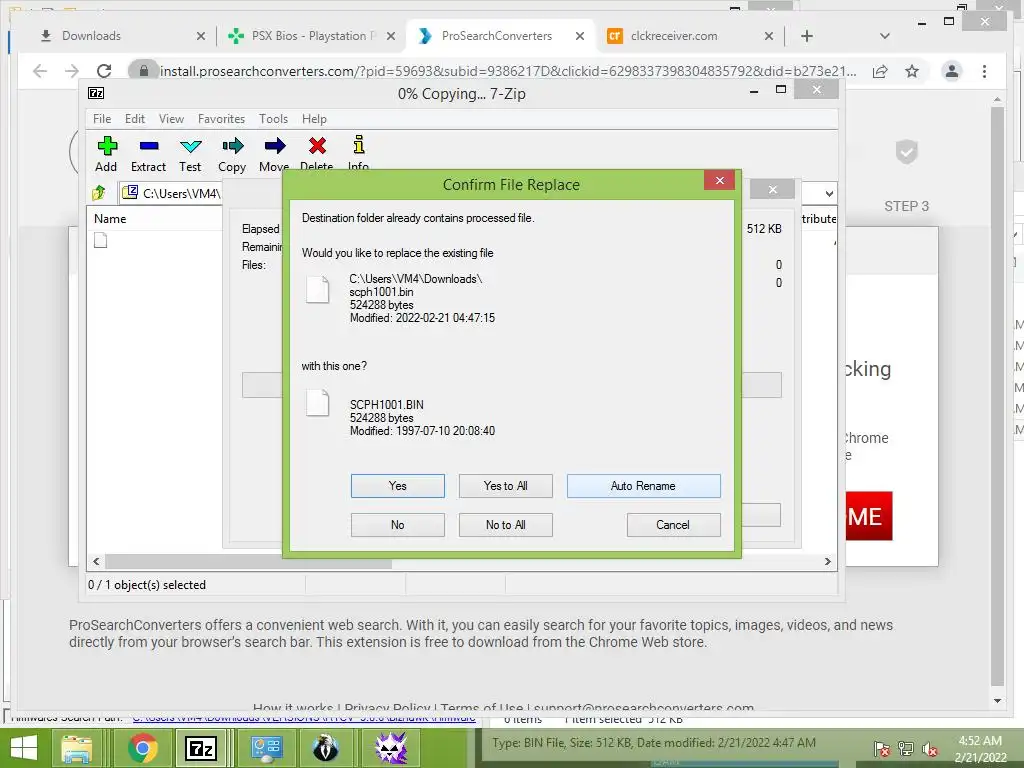Click the 7-Zip horizontal scrollbar right arrow
Viewport: 1024px width, 768px height.
[828, 562]
